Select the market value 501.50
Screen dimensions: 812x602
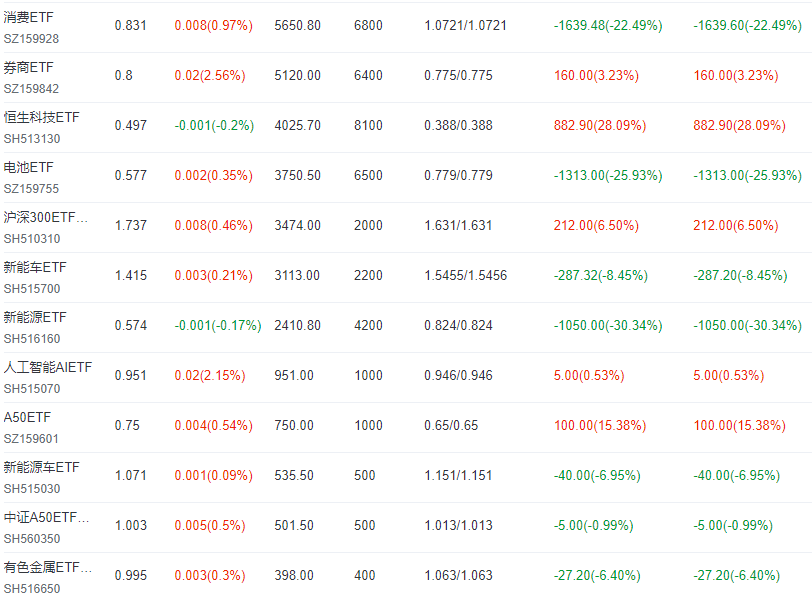click(x=294, y=525)
